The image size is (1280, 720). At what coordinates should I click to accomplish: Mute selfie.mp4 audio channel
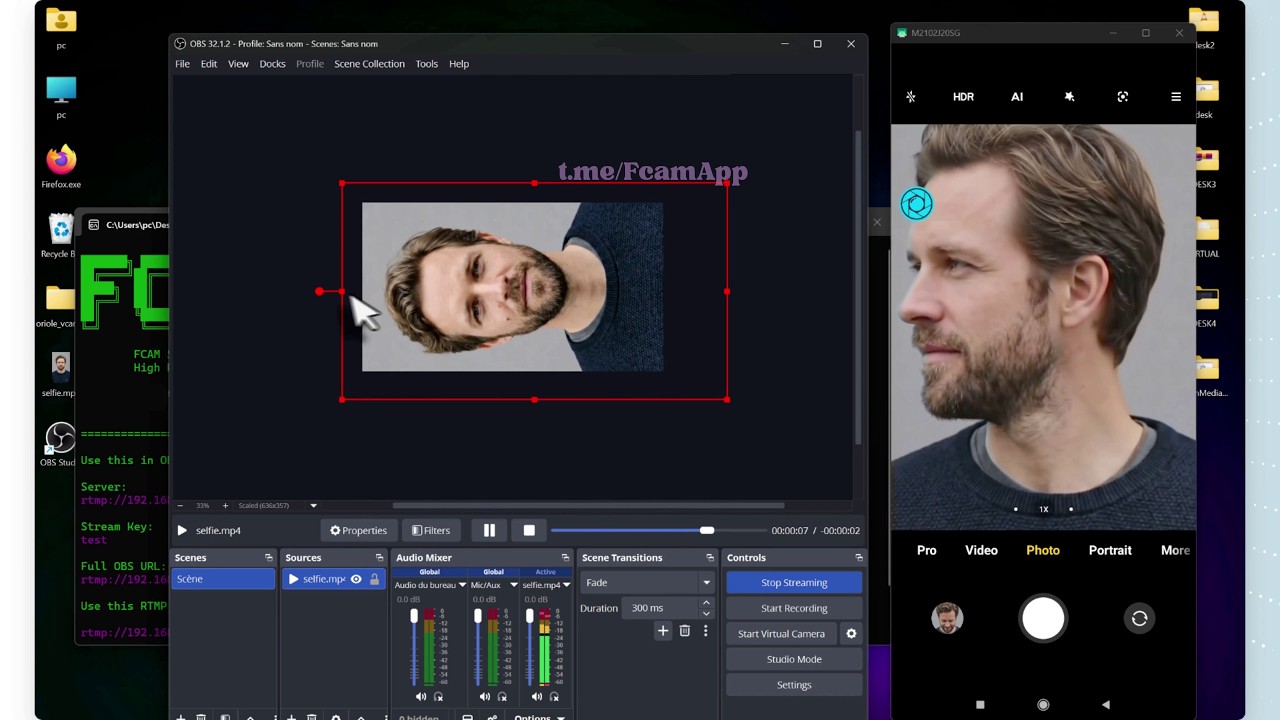pos(537,697)
